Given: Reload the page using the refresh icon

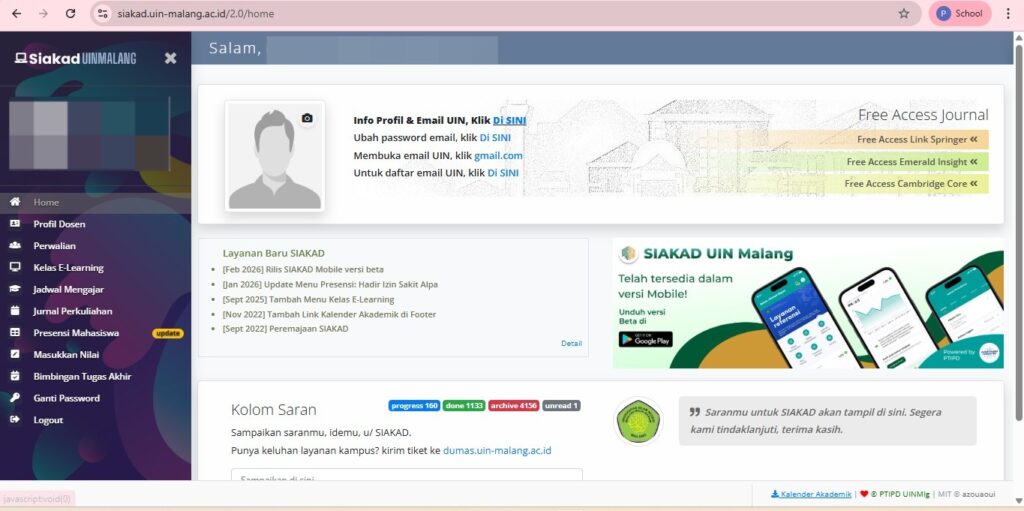Looking at the screenshot, I should pos(70,14).
